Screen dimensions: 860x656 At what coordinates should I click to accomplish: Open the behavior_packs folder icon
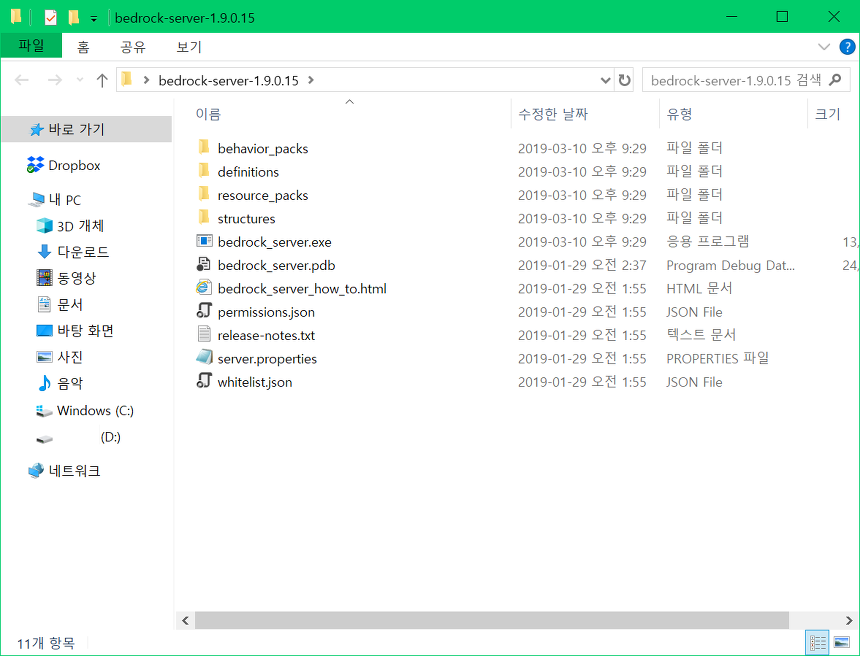204,148
